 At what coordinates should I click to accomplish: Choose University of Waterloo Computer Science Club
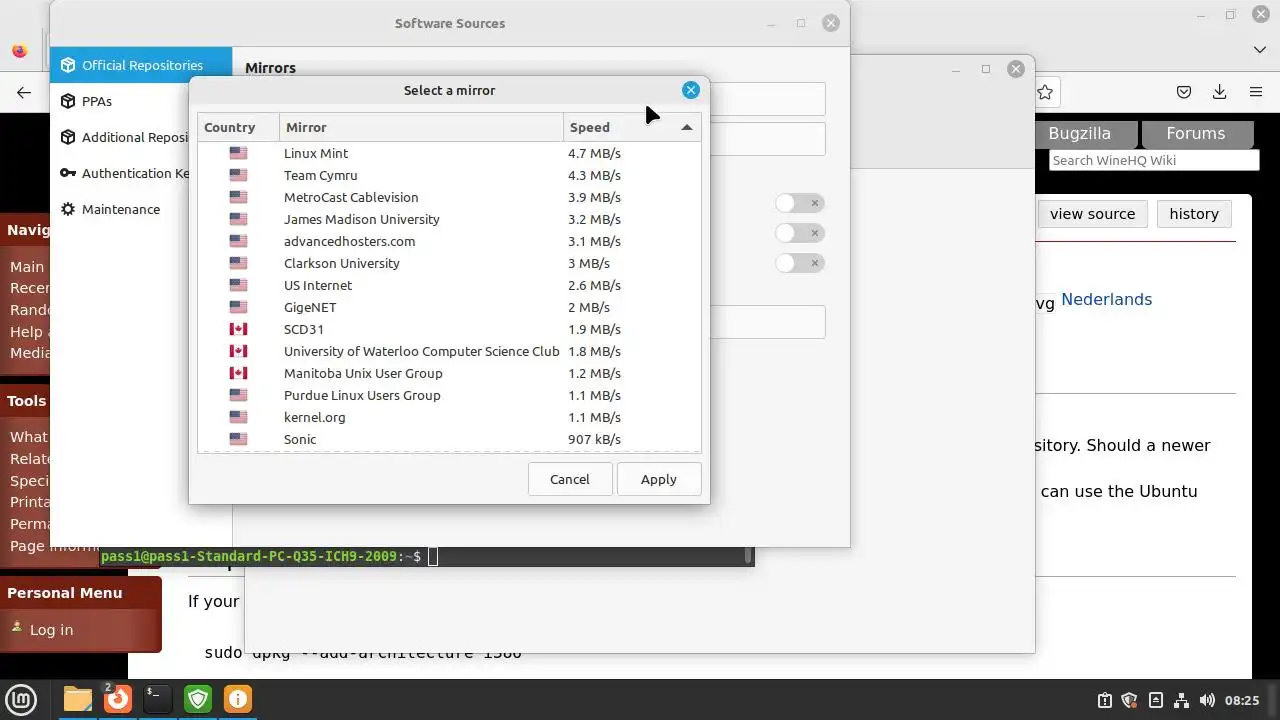pos(449,351)
